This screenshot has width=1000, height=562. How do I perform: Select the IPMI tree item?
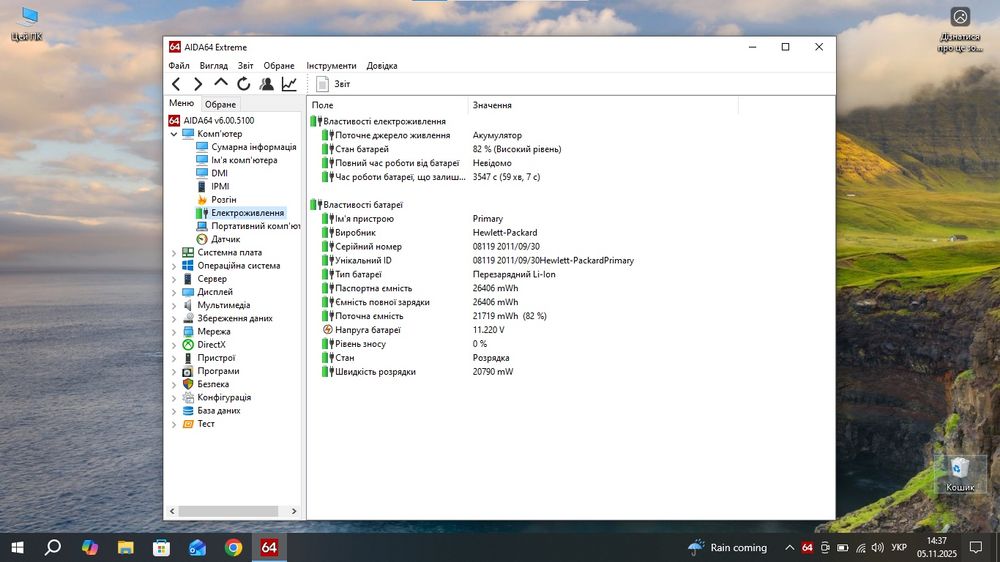pos(220,186)
